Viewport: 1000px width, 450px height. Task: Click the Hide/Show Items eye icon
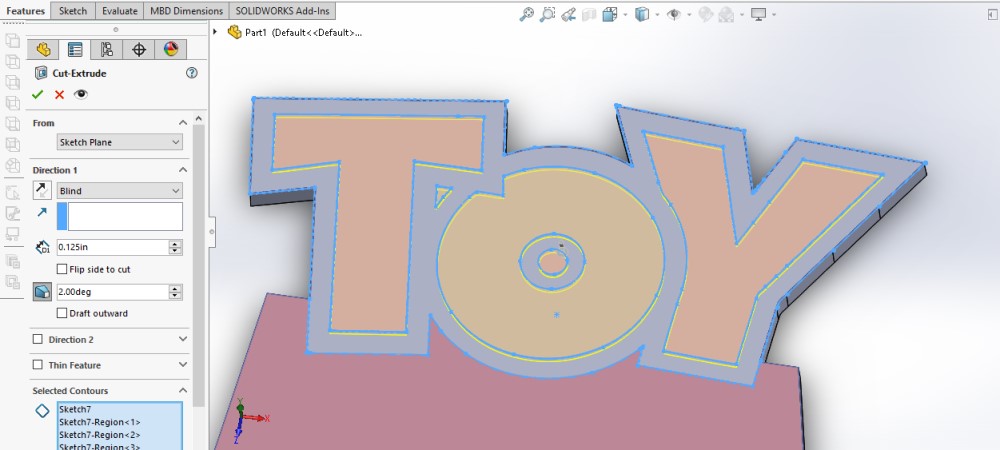tap(673, 14)
